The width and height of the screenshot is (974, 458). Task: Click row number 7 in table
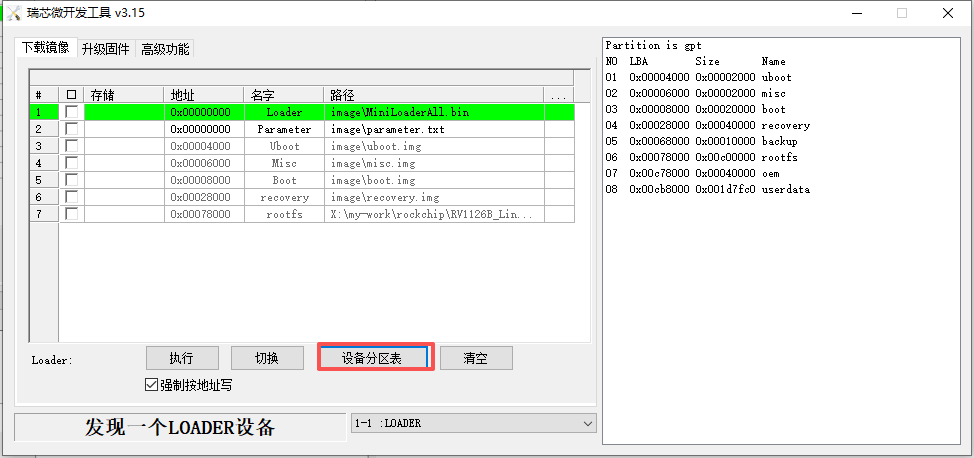[43, 214]
